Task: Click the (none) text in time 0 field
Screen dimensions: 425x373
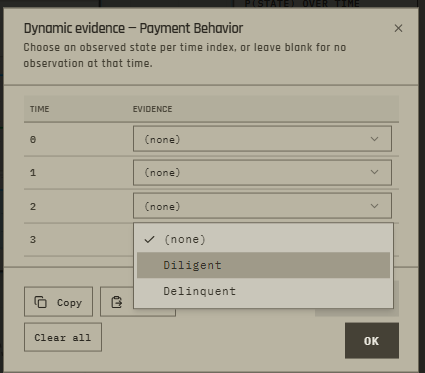Action: pyautogui.click(x=162, y=139)
